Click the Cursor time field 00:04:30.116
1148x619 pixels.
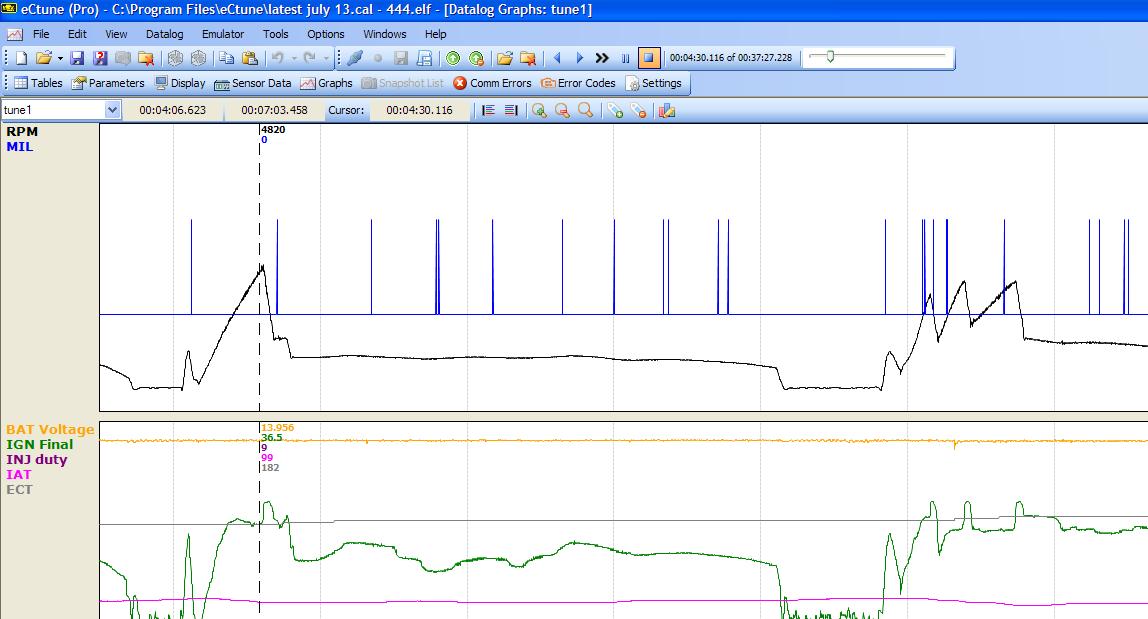[419, 110]
